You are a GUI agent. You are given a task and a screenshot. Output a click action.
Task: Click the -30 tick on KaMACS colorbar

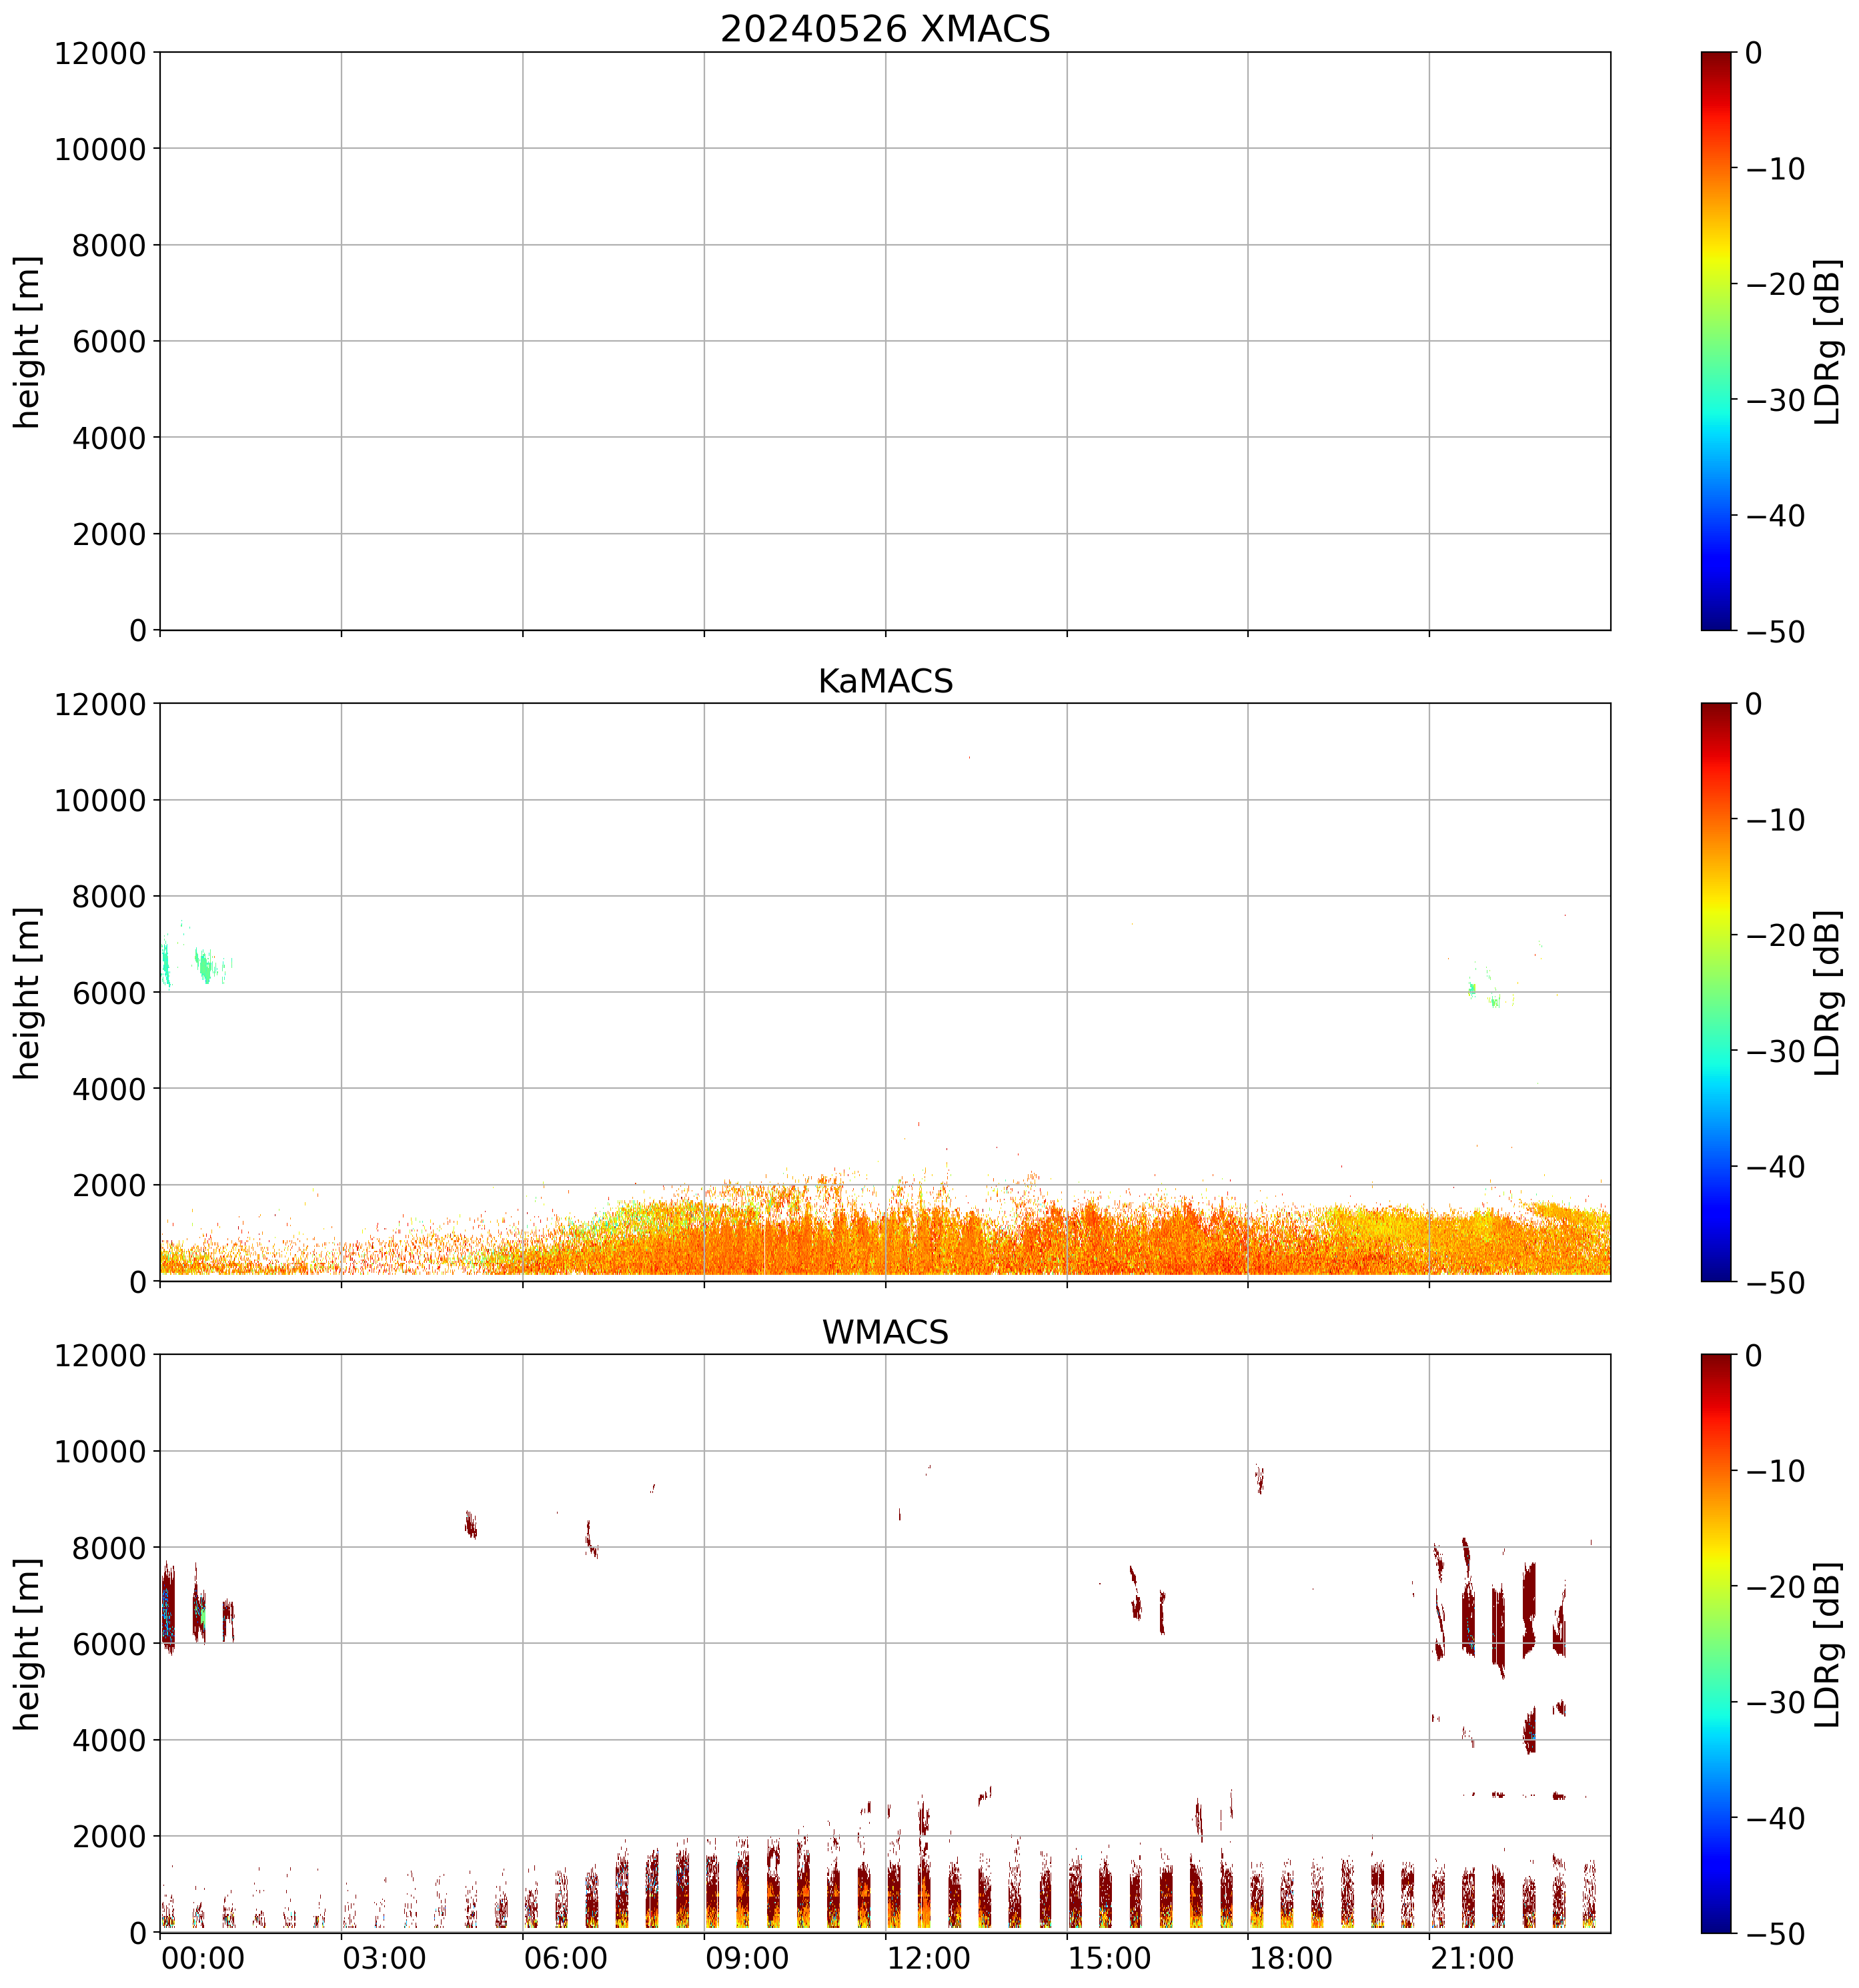click(x=1775, y=1051)
